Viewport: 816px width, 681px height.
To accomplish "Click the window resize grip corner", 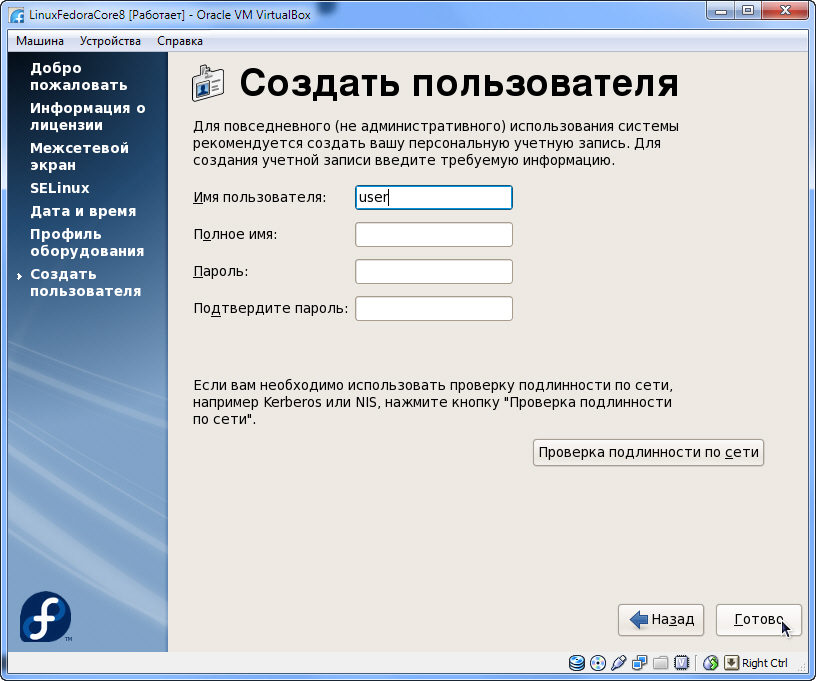I will pos(803,666).
